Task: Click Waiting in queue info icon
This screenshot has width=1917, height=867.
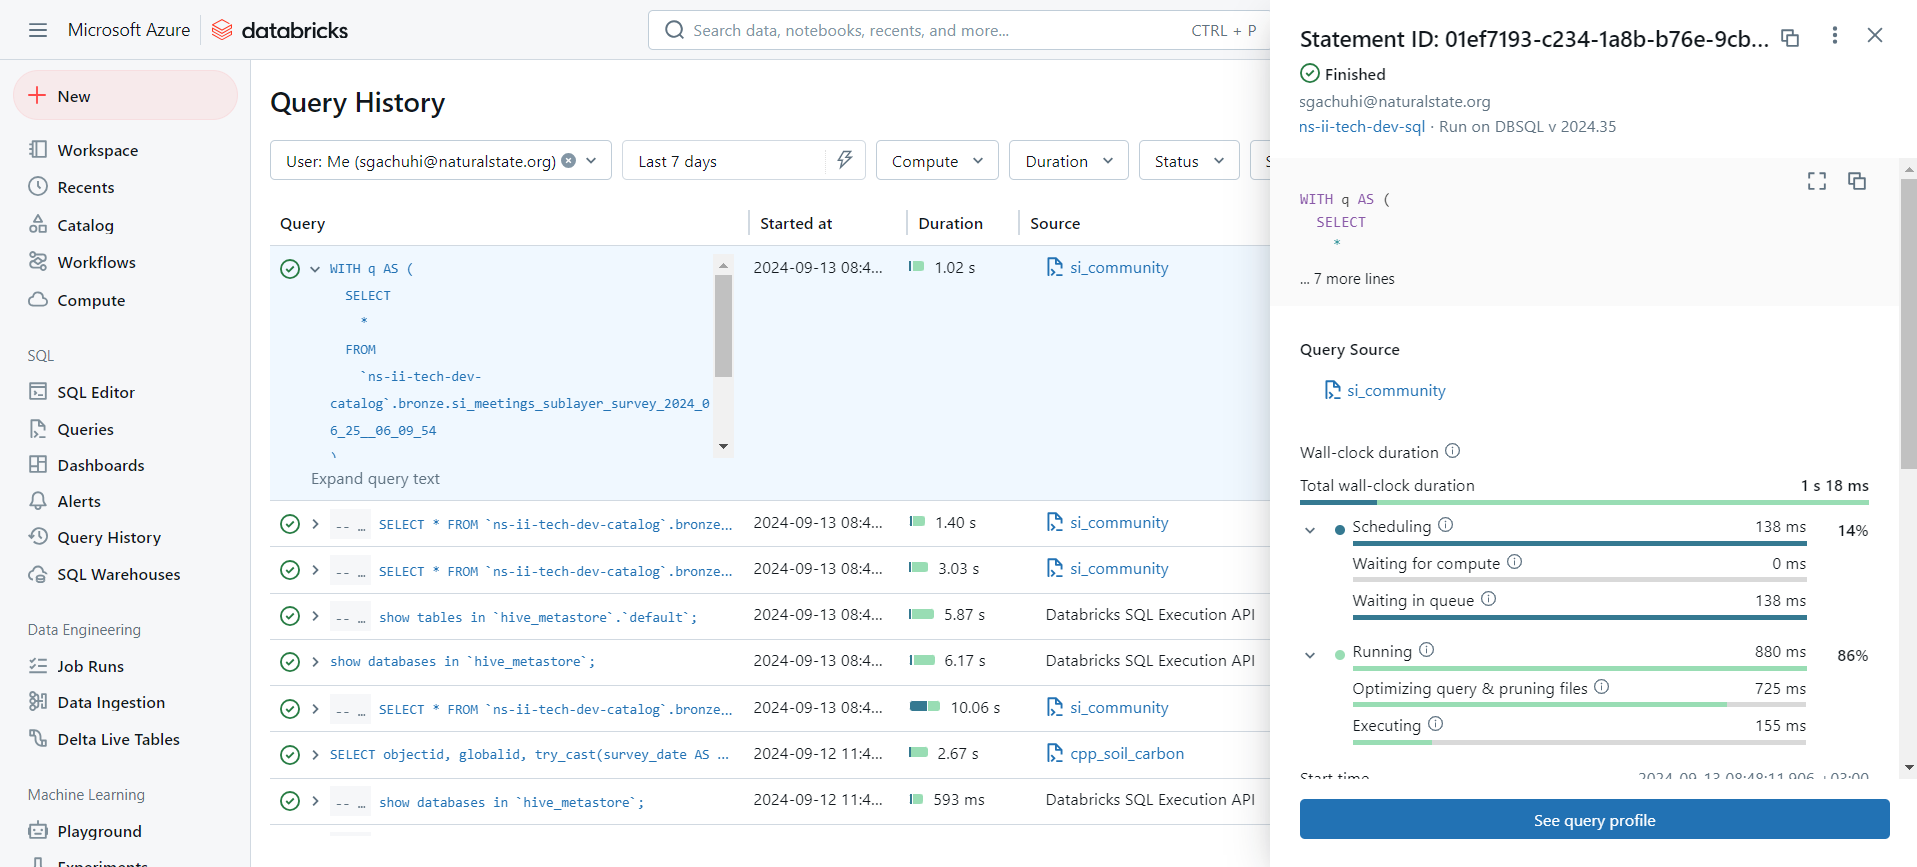Action: tap(1489, 599)
